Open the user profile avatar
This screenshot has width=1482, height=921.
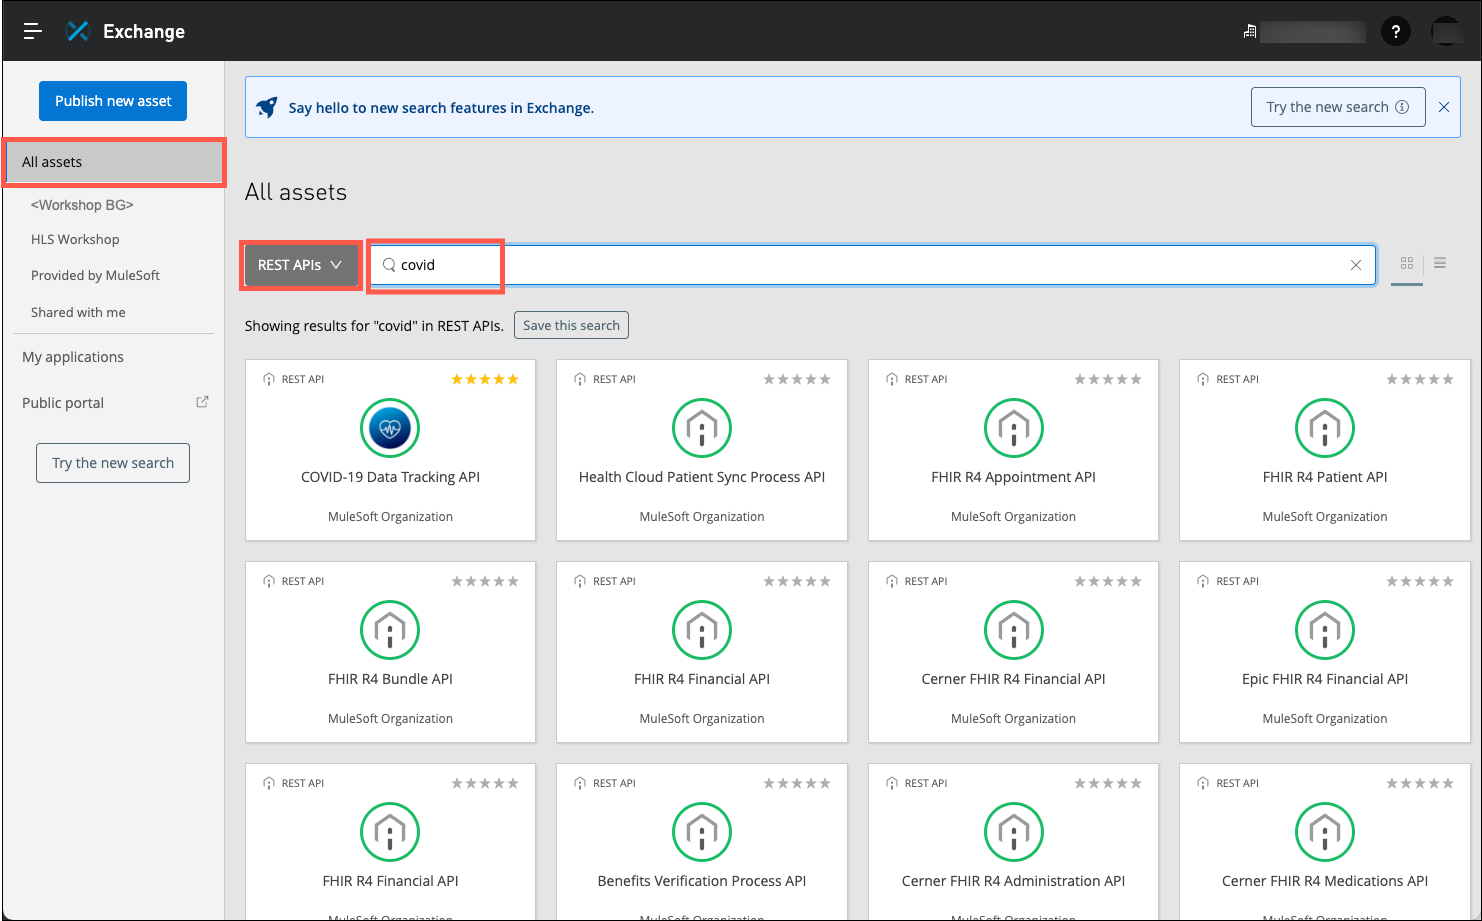coord(1446,31)
